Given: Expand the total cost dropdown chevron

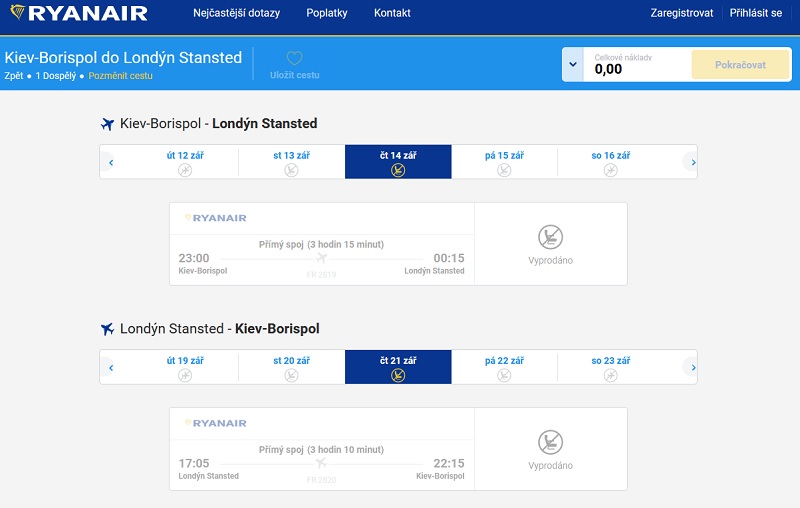Looking at the screenshot, I should 573,65.
